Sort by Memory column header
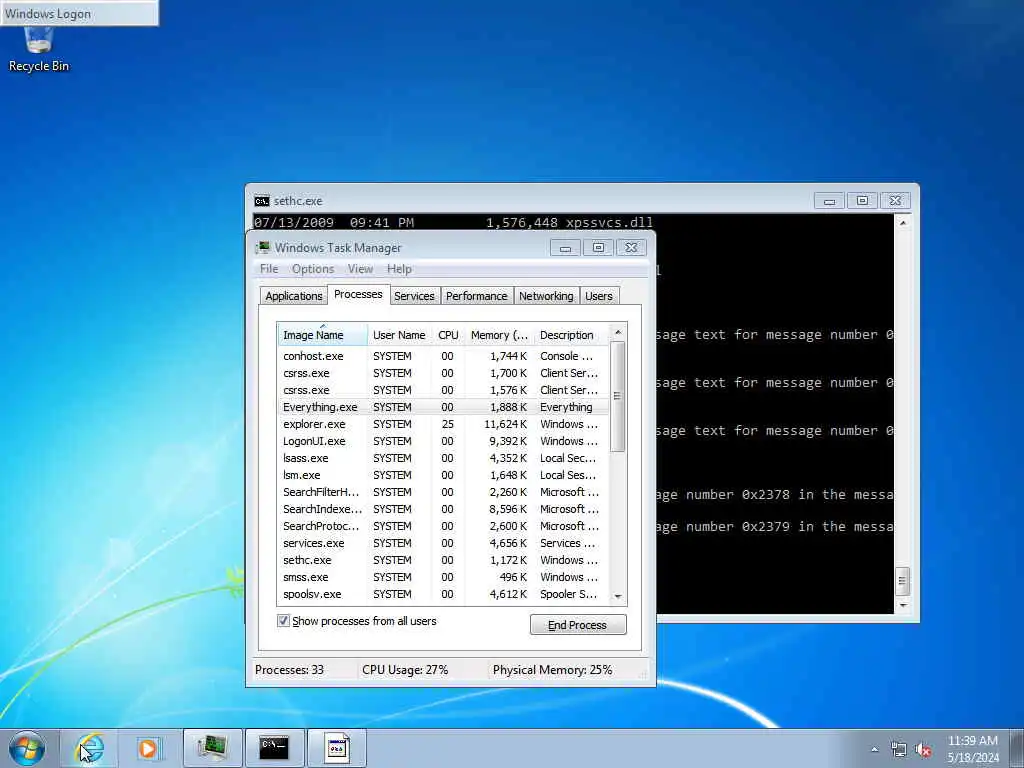The width and height of the screenshot is (1024, 768). [500, 335]
